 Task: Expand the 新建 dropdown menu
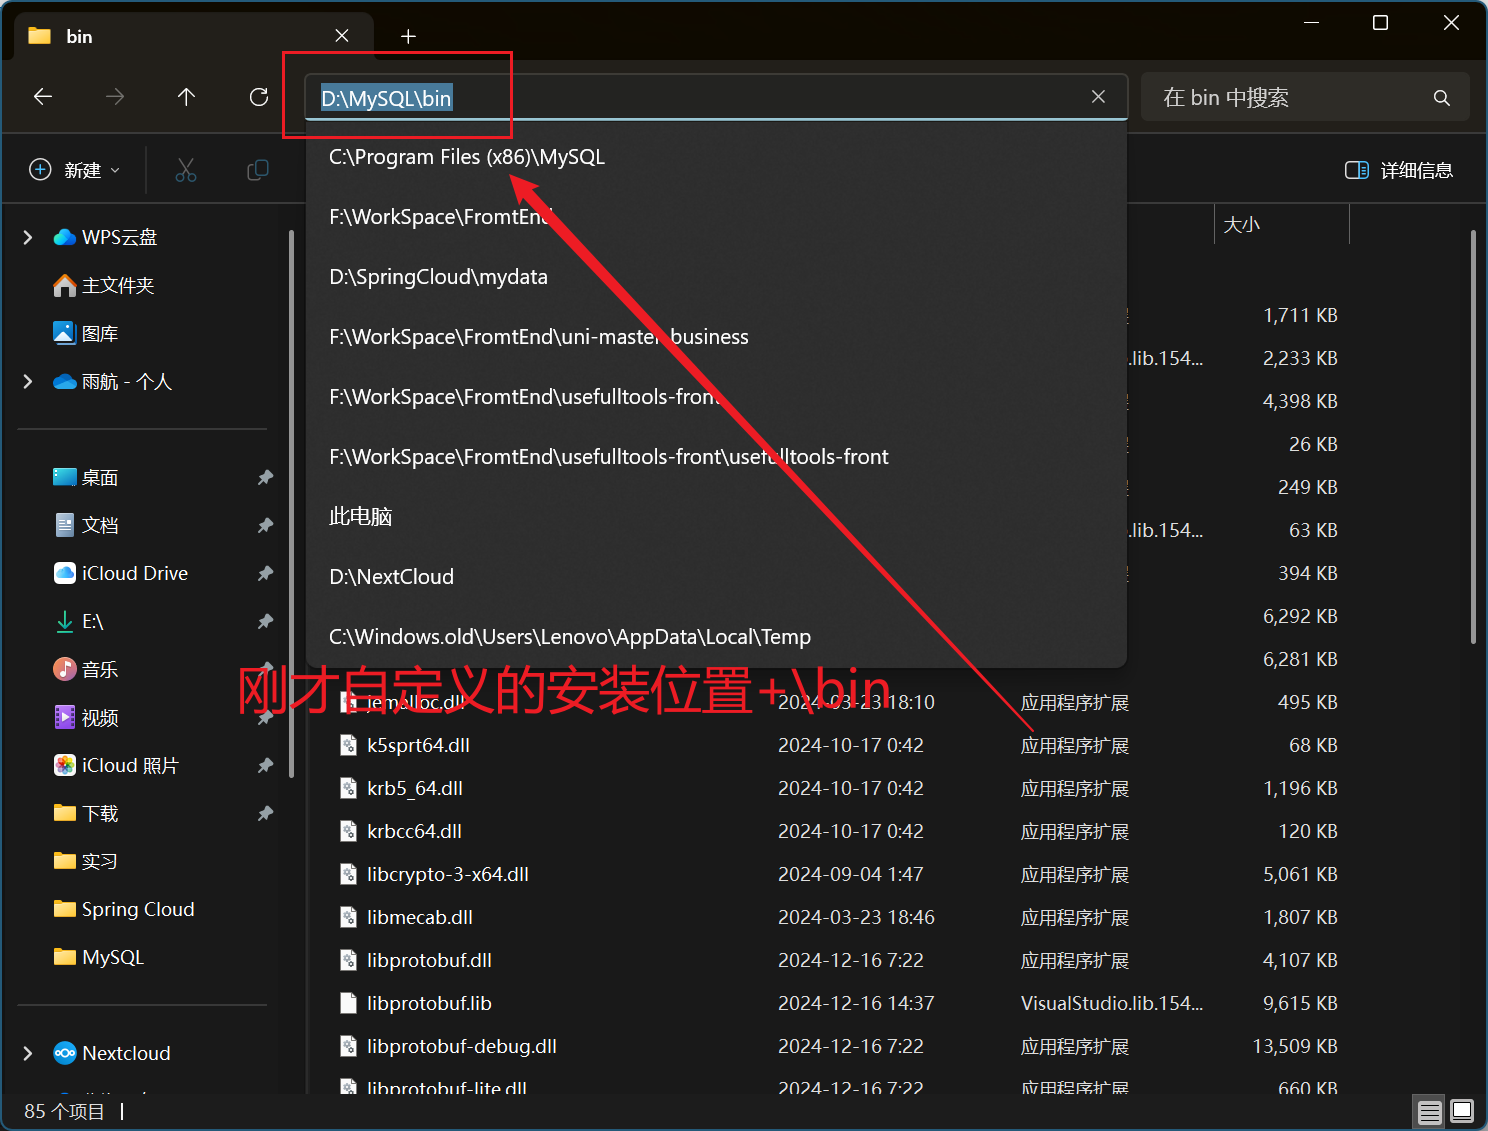tap(114, 169)
